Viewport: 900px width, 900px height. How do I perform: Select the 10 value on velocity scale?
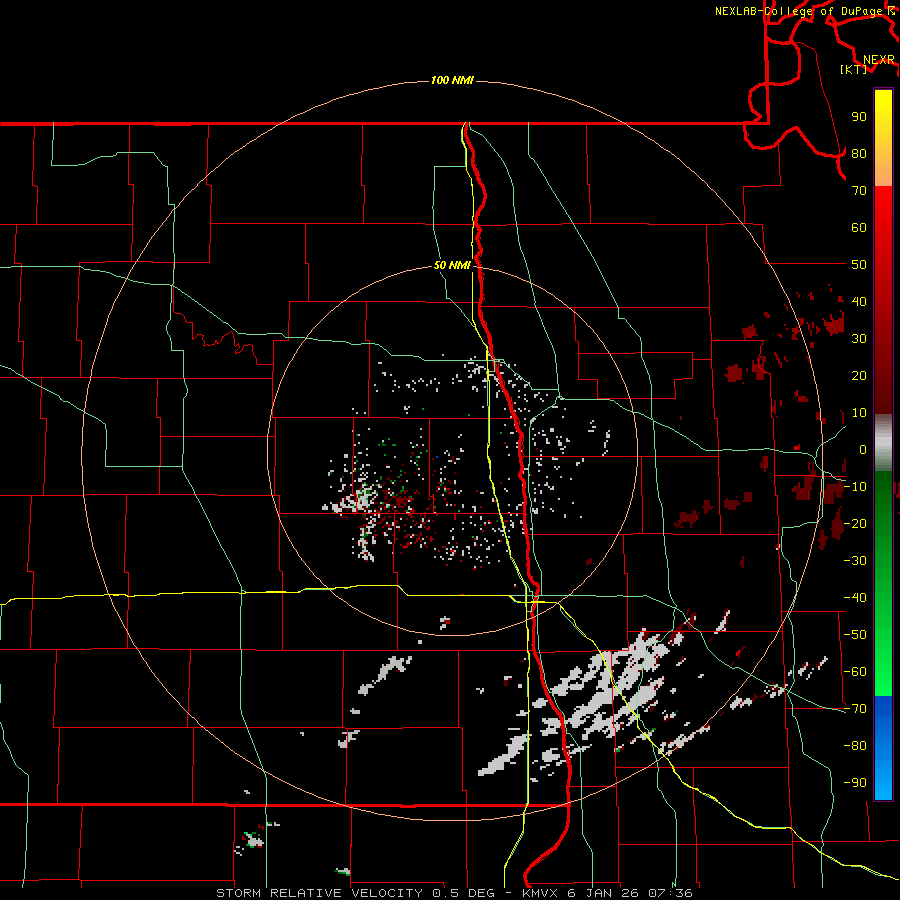(x=859, y=413)
